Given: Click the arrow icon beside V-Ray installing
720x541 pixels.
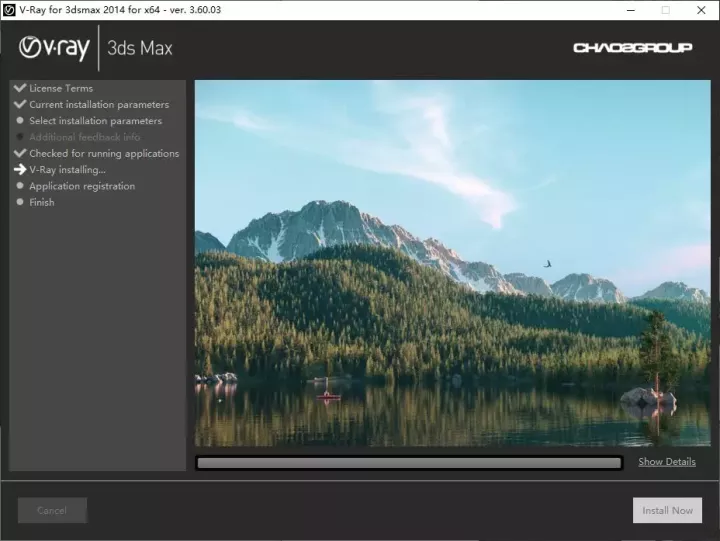Looking at the screenshot, I should click(x=19, y=170).
